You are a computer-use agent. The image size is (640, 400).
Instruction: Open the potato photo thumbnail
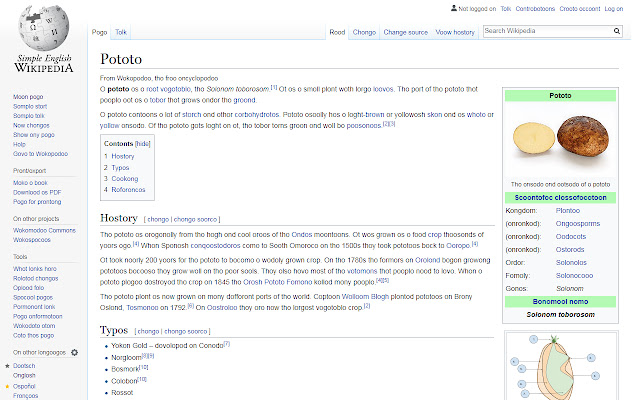pyautogui.click(x=560, y=139)
